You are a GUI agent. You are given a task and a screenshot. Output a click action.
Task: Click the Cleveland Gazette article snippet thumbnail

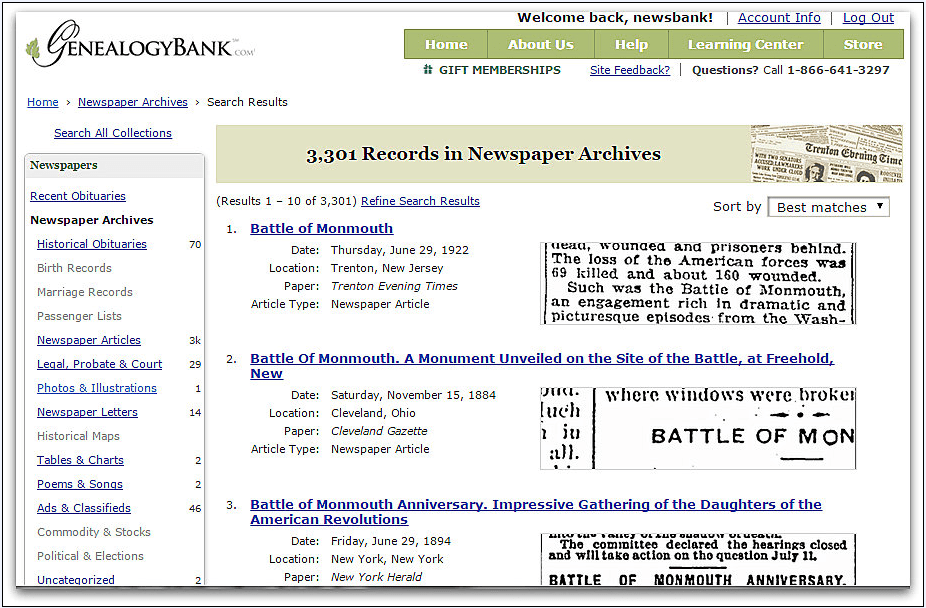point(698,429)
